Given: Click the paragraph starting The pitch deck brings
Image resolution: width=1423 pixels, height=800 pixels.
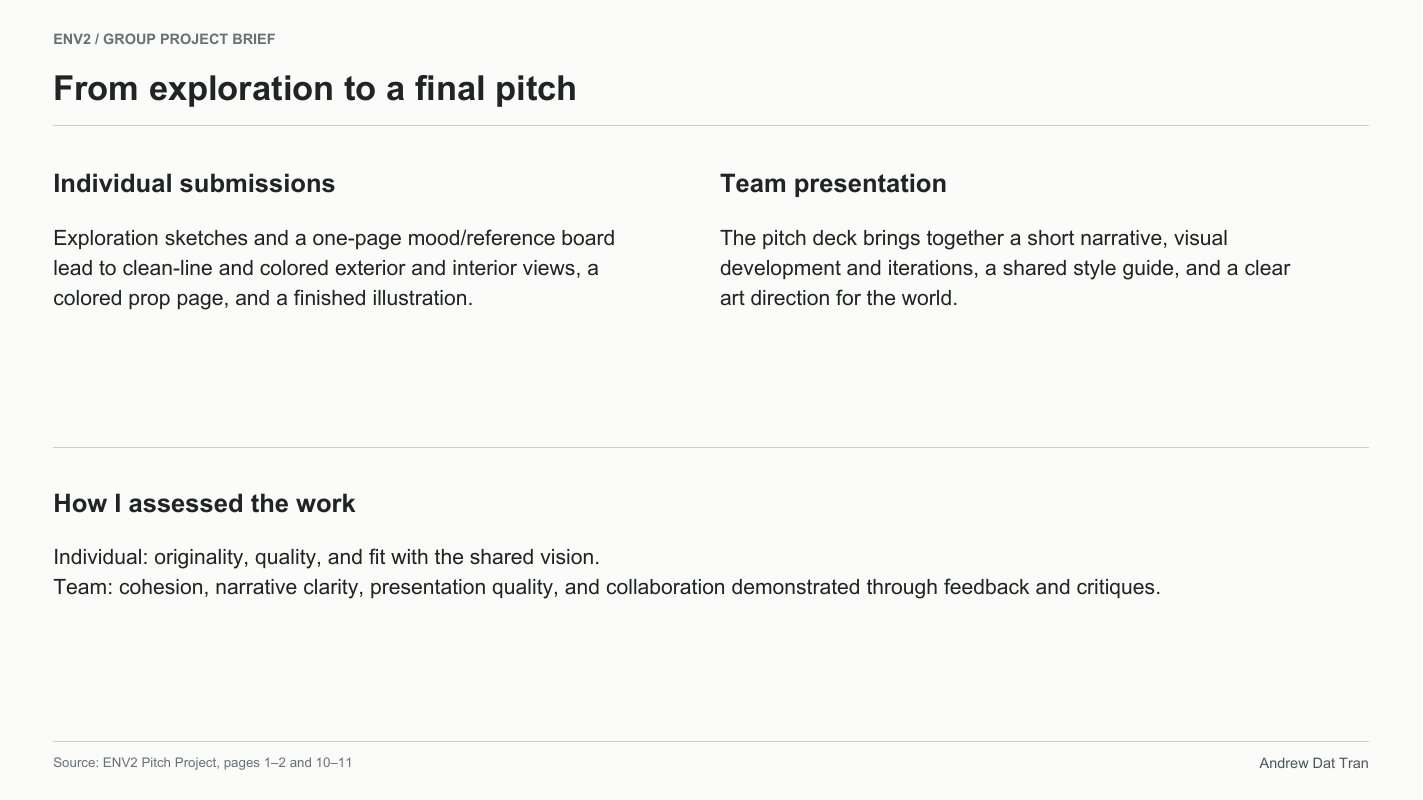Looking at the screenshot, I should click(x=1005, y=268).
